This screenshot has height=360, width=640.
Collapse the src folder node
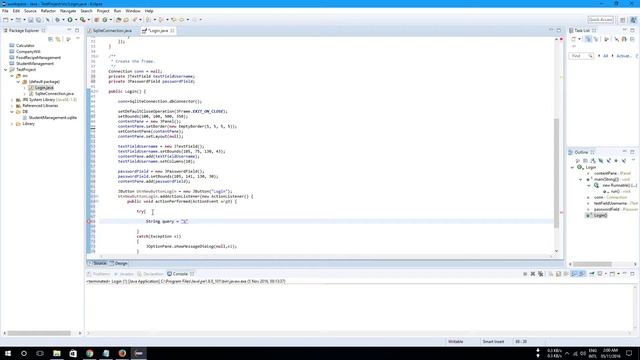12,76
